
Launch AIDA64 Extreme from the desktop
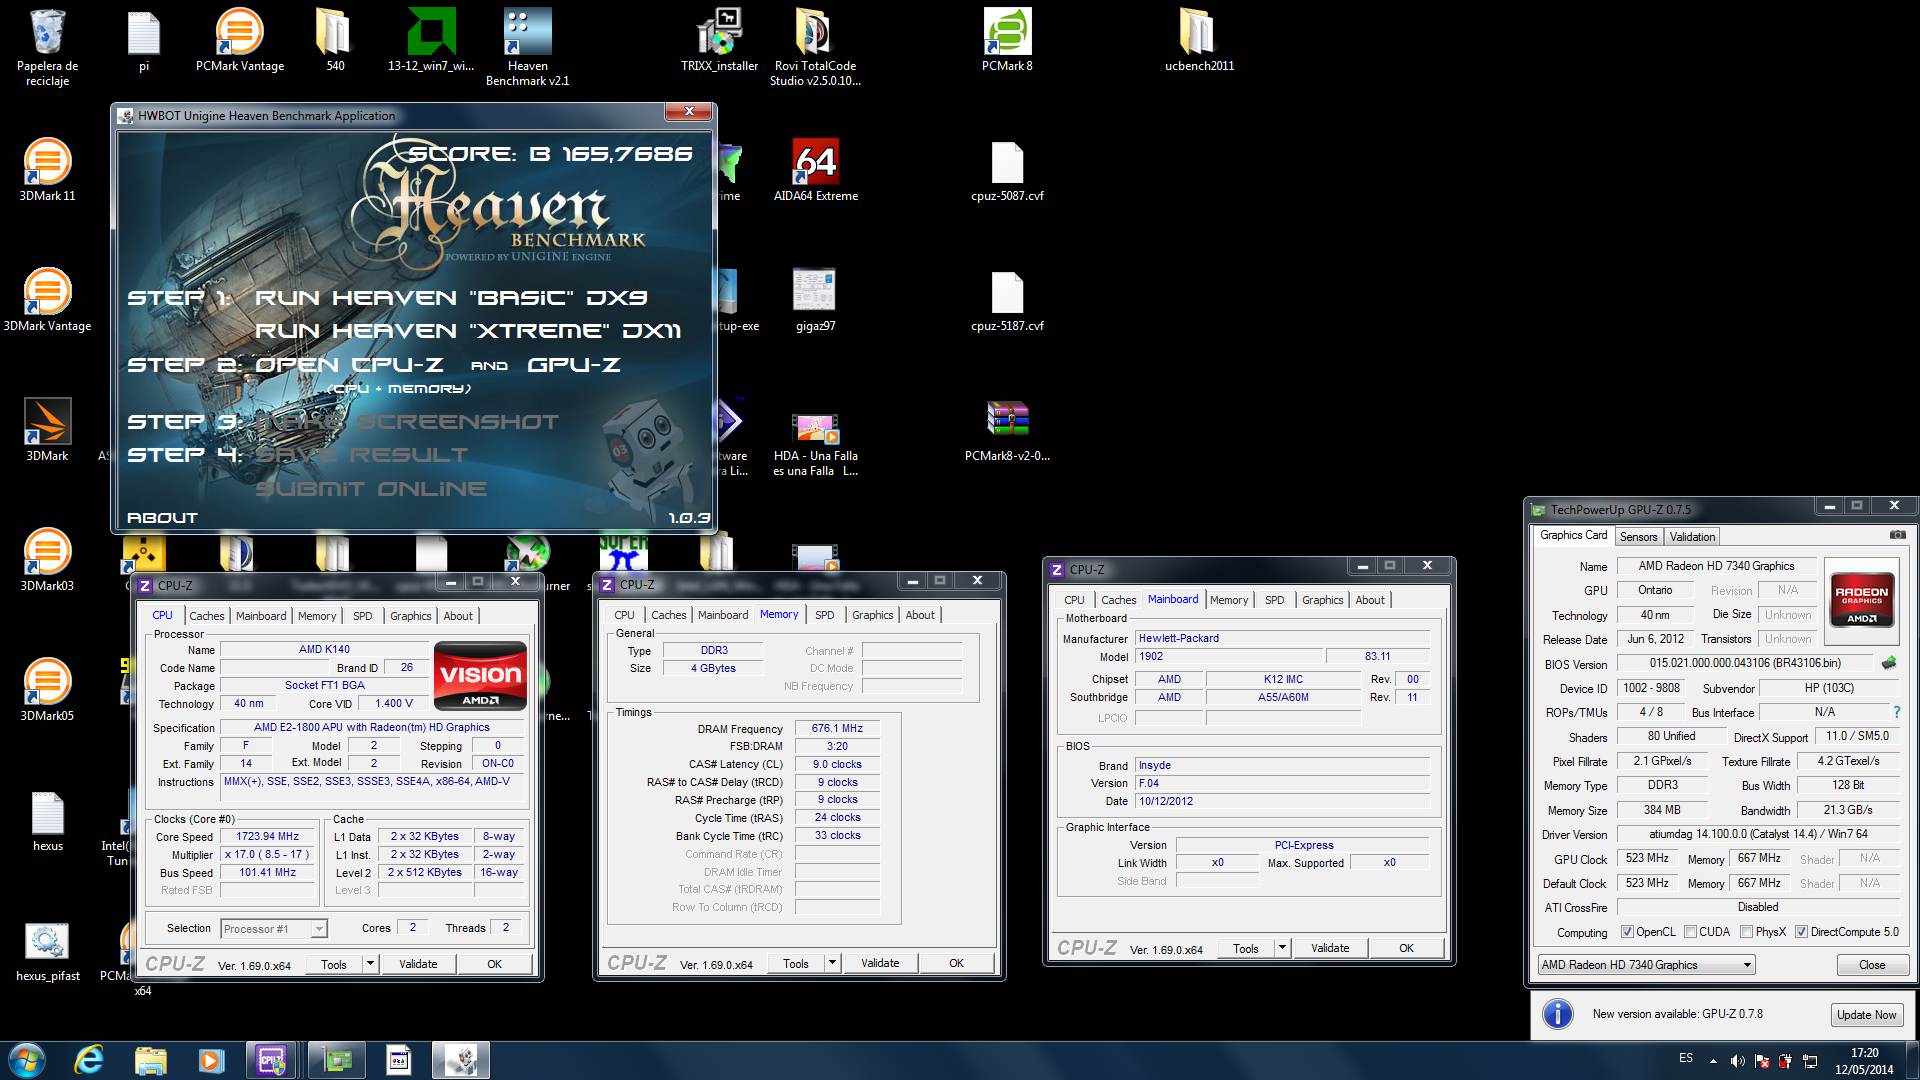[815, 170]
